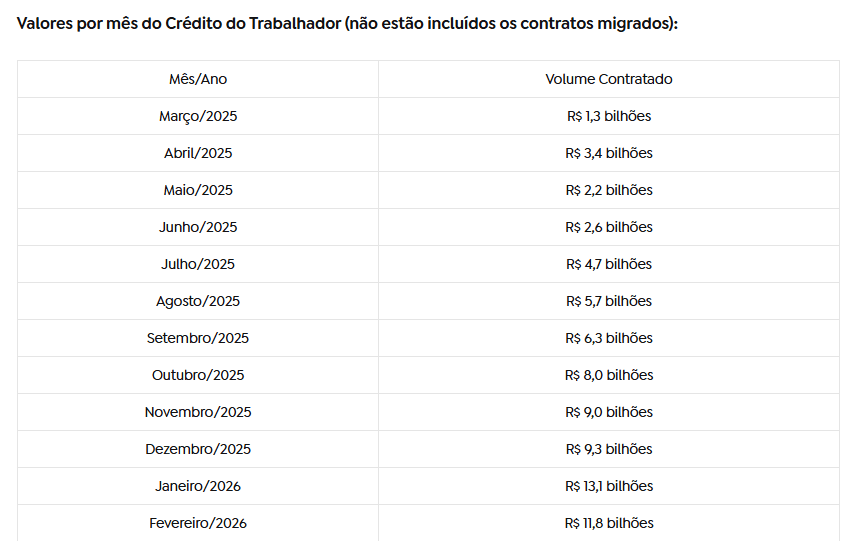Click the Mês/Ano column header
This screenshot has height=541, width=860.
[198, 79]
